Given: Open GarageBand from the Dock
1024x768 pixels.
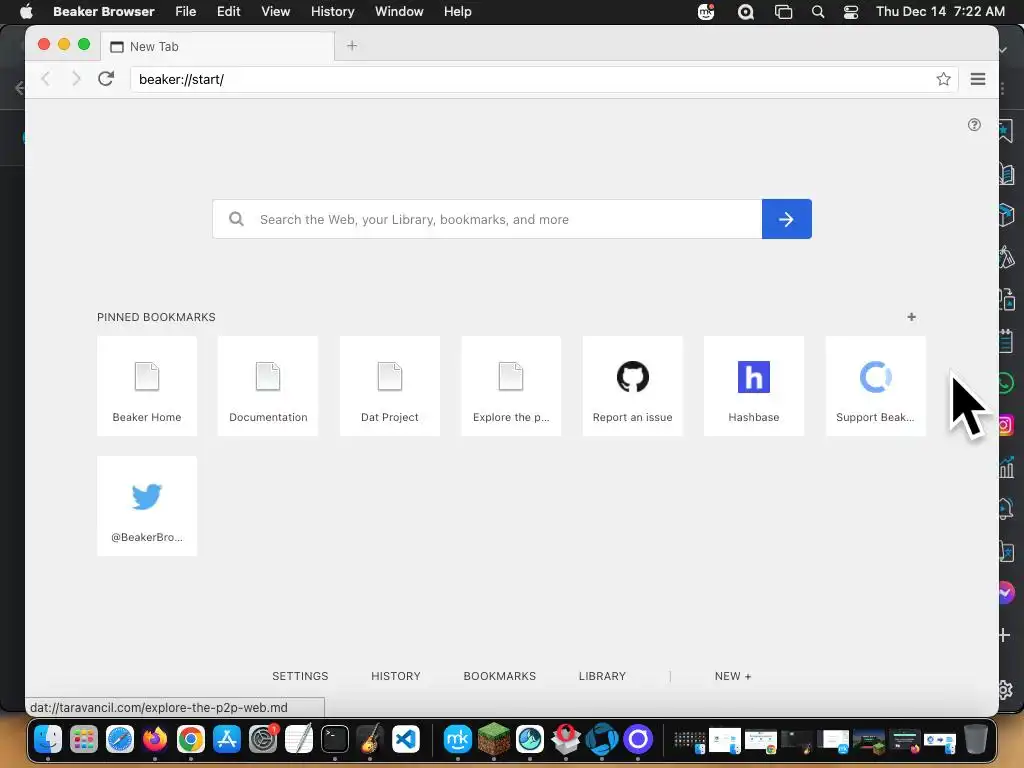Looking at the screenshot, I should click(x=370, y=739).
